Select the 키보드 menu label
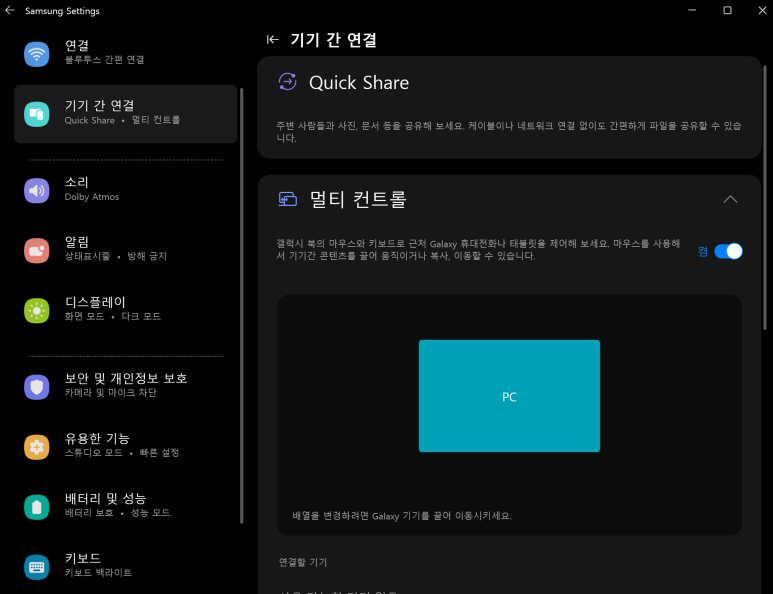773x594 pixels. [x=83, y=559]
